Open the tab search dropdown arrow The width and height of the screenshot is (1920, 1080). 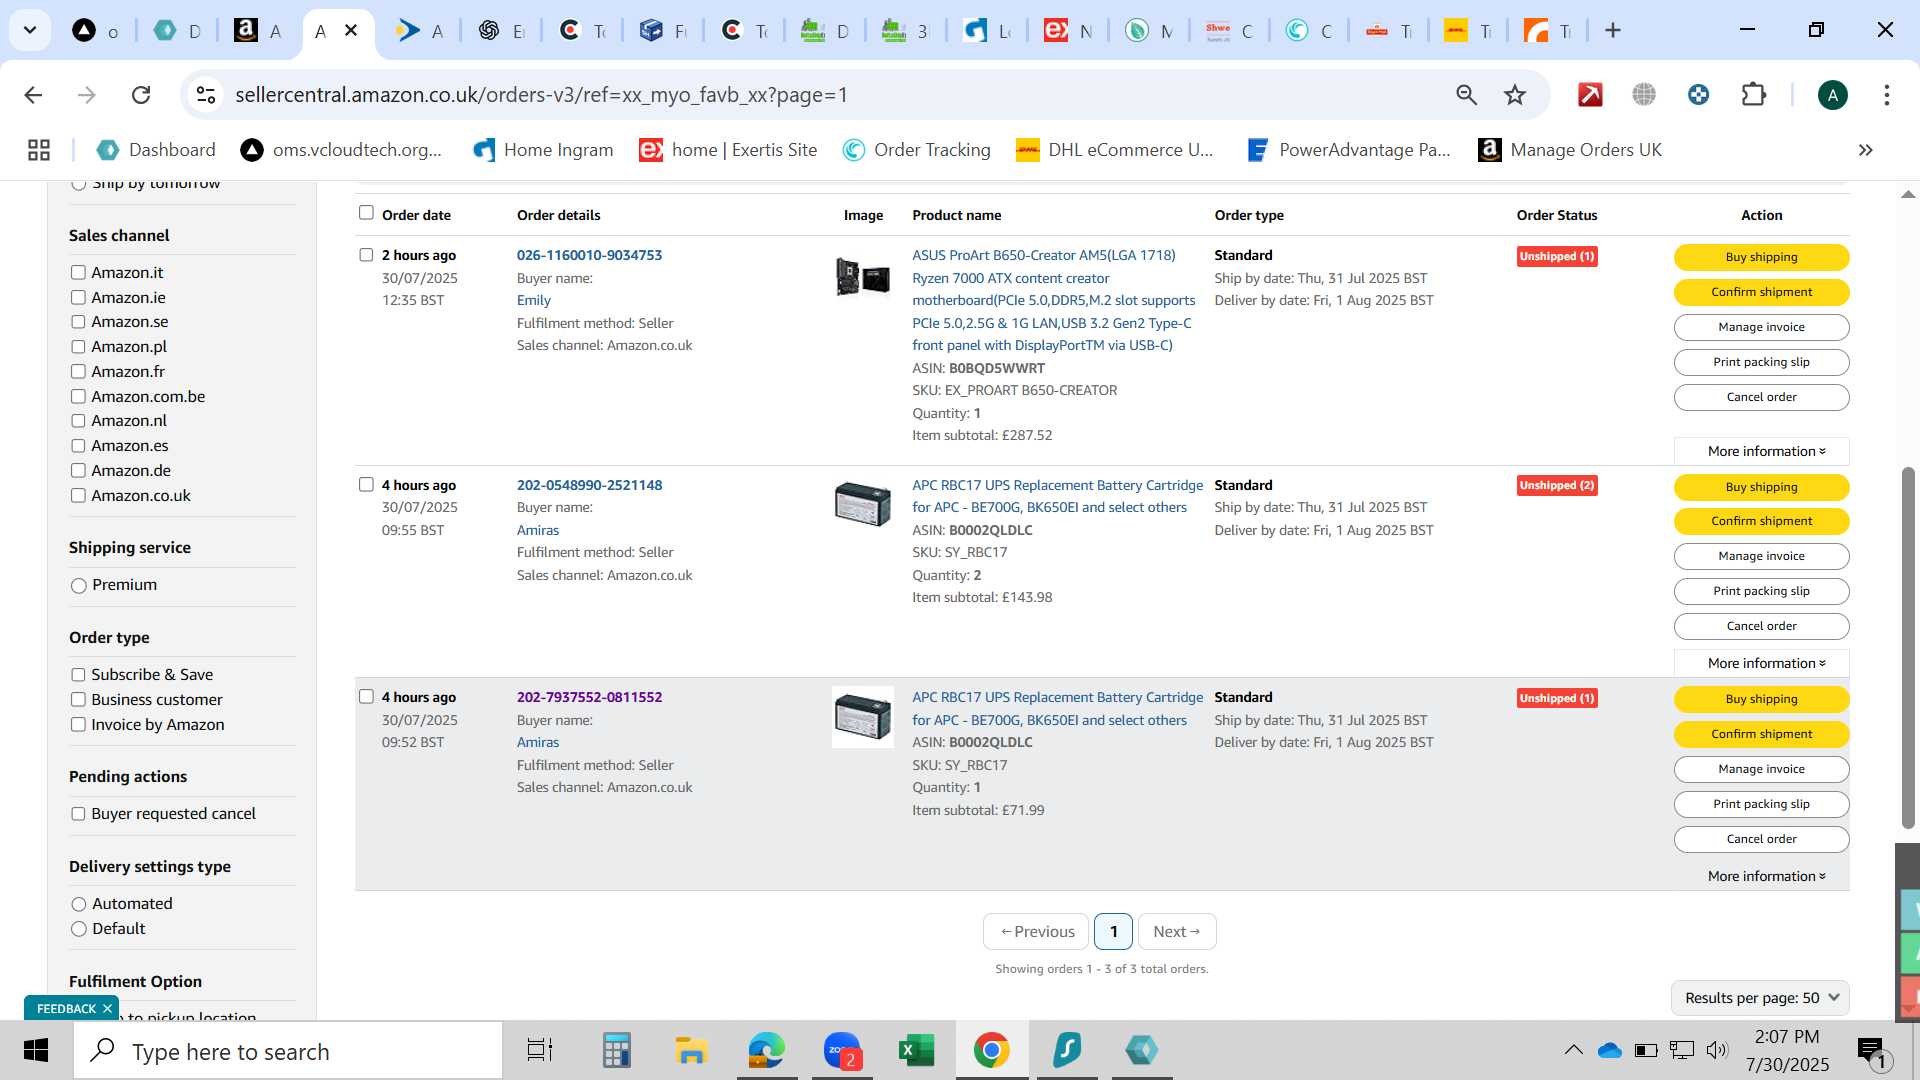click(30, 31)
